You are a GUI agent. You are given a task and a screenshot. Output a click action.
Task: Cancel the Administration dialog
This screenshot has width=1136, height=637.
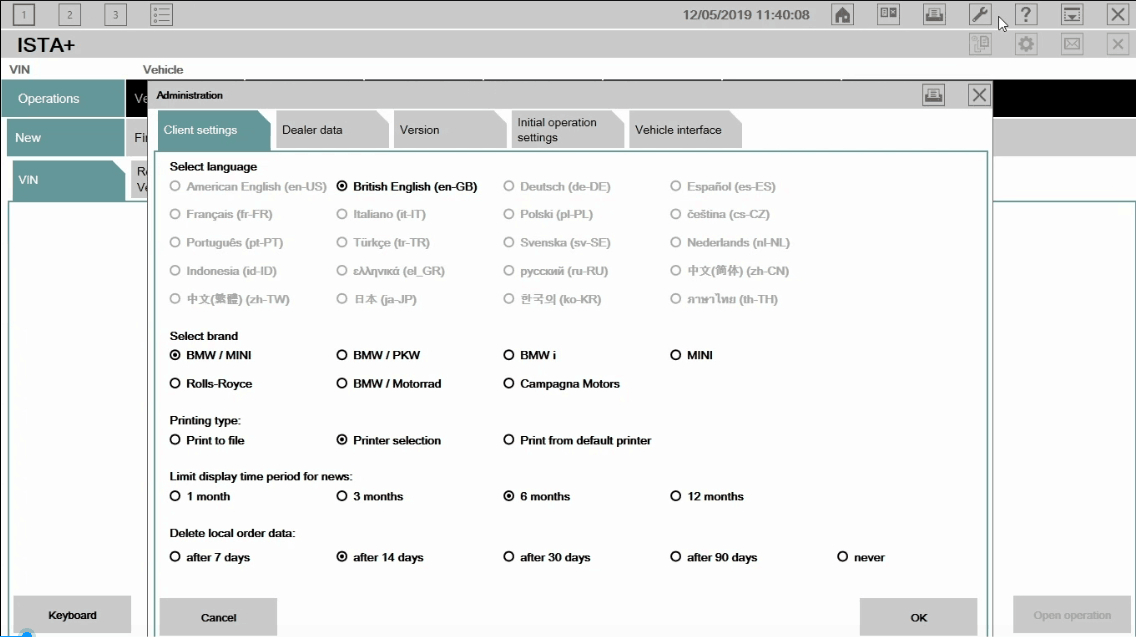(x=218, y=617)
